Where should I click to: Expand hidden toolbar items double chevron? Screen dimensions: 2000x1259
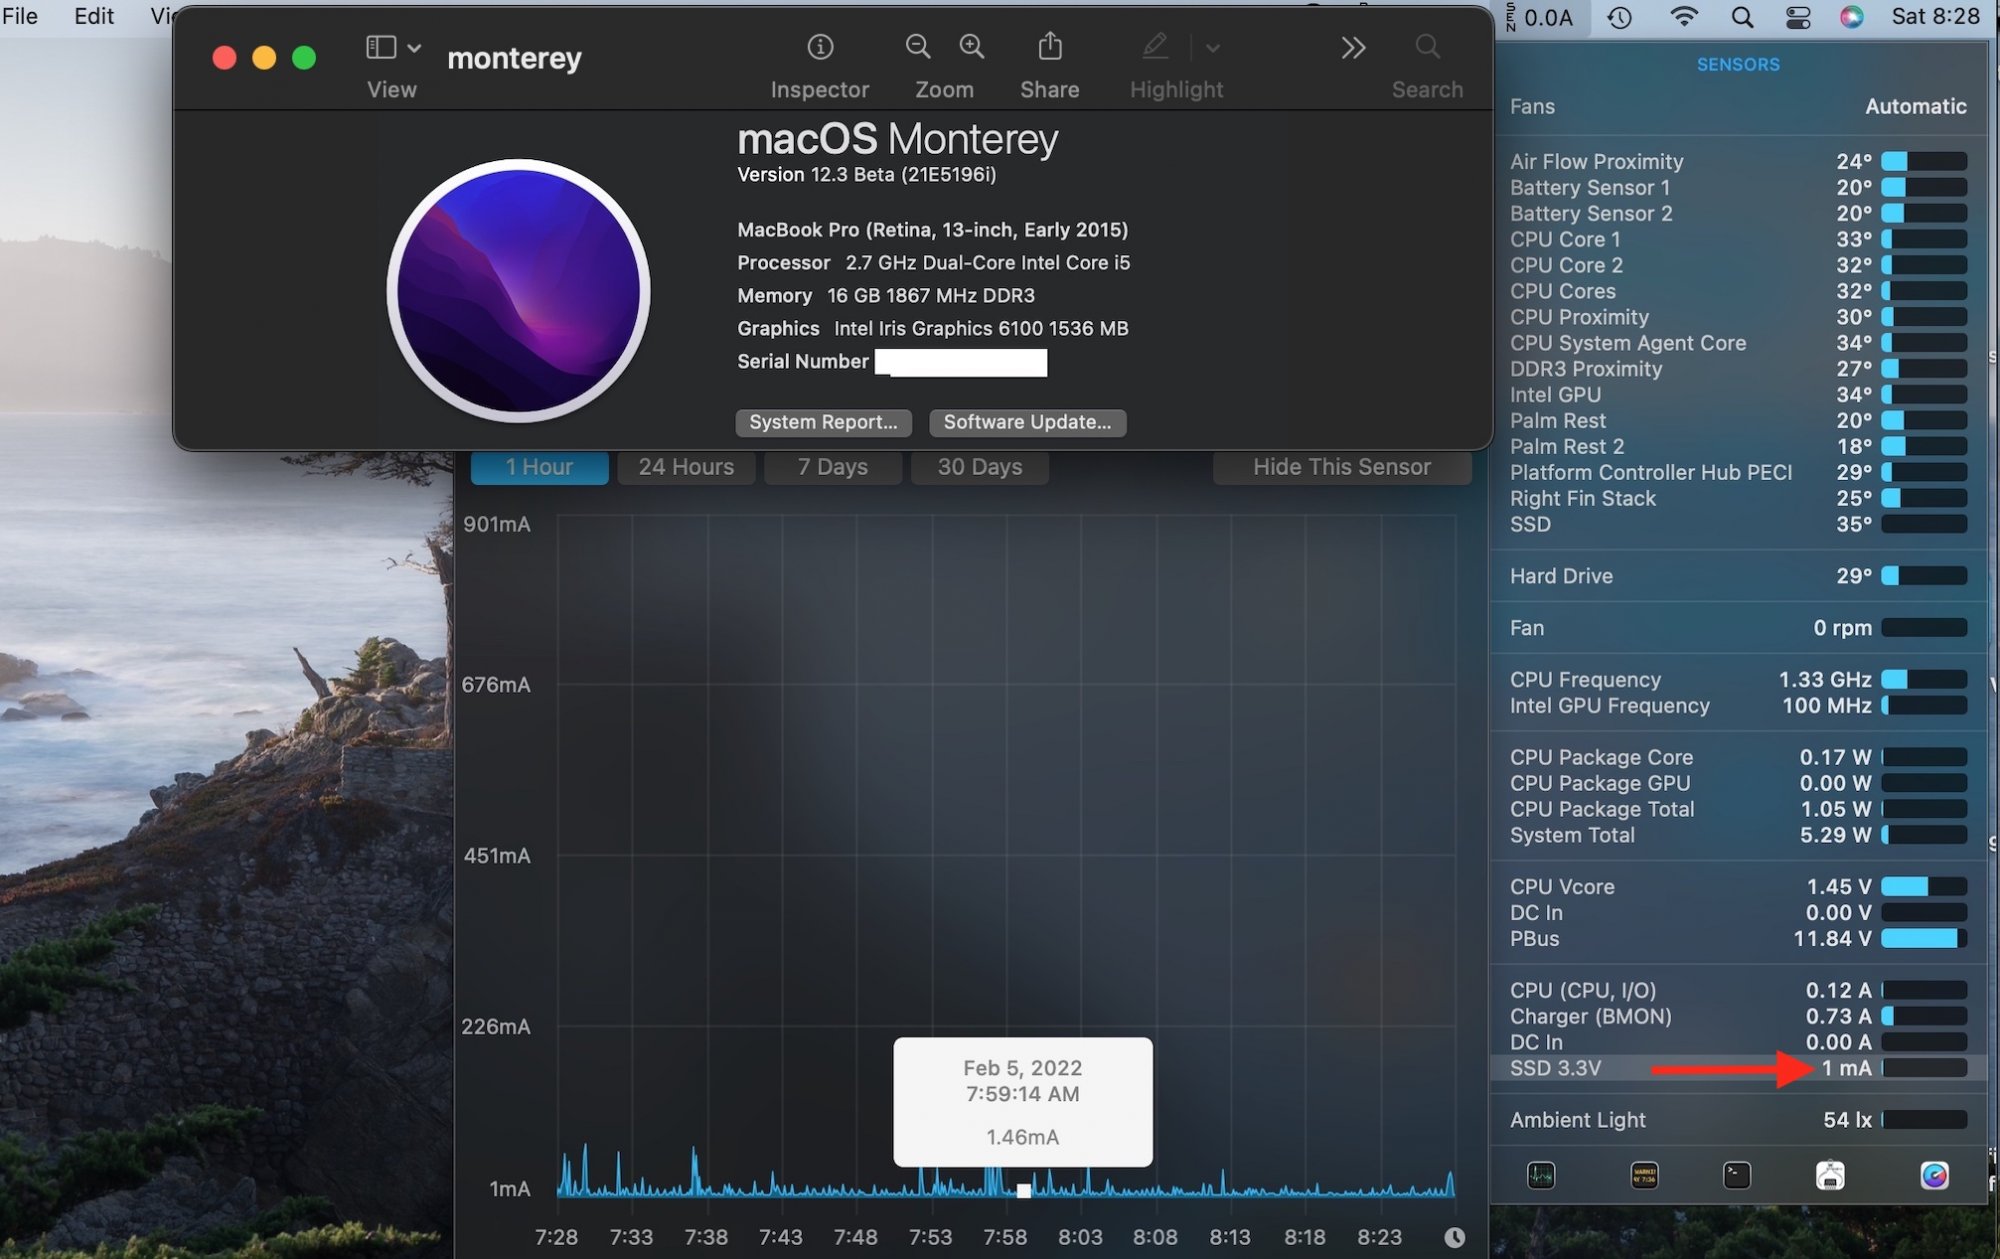[1353, 48]
